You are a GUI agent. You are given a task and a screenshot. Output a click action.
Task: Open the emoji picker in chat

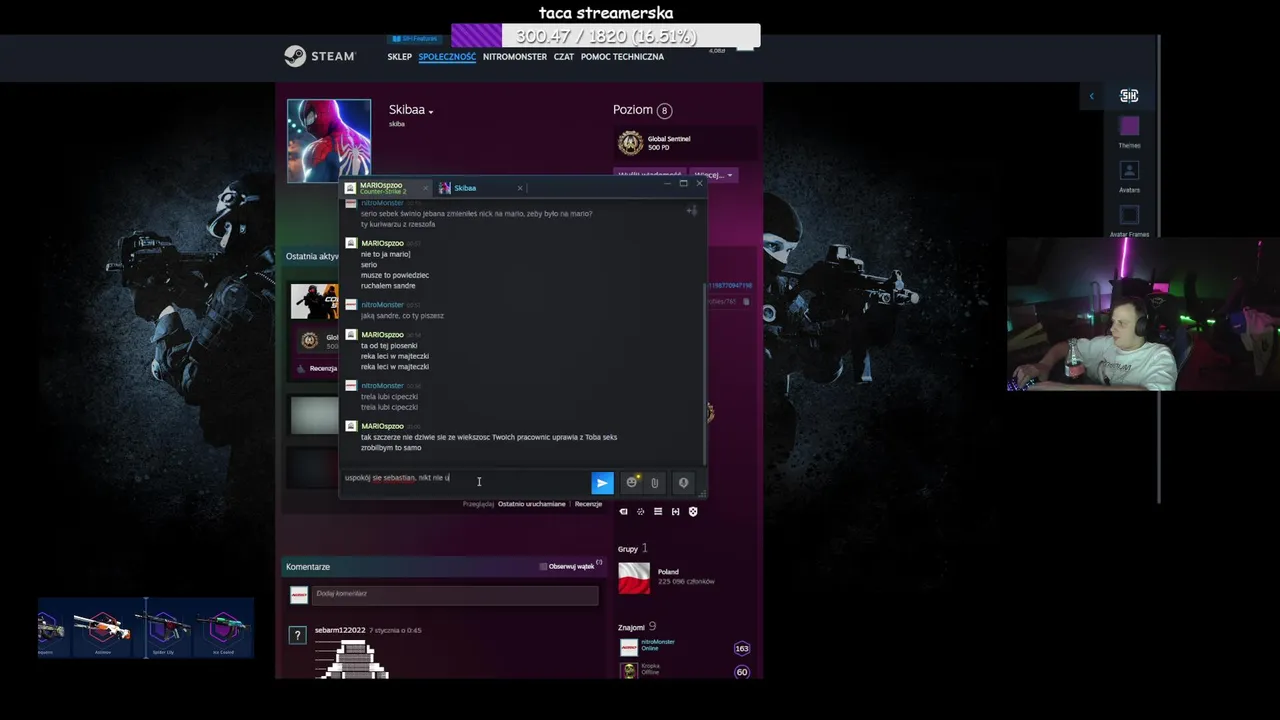coord(632,483)
